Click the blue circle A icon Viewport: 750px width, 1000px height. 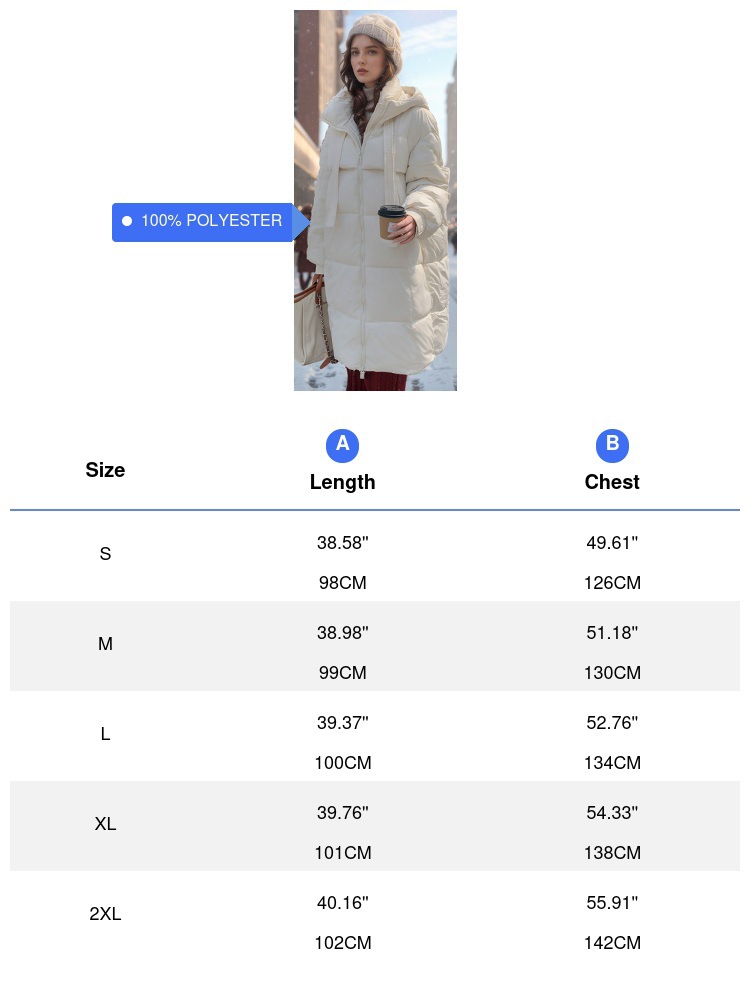click(x=342, y=445)
